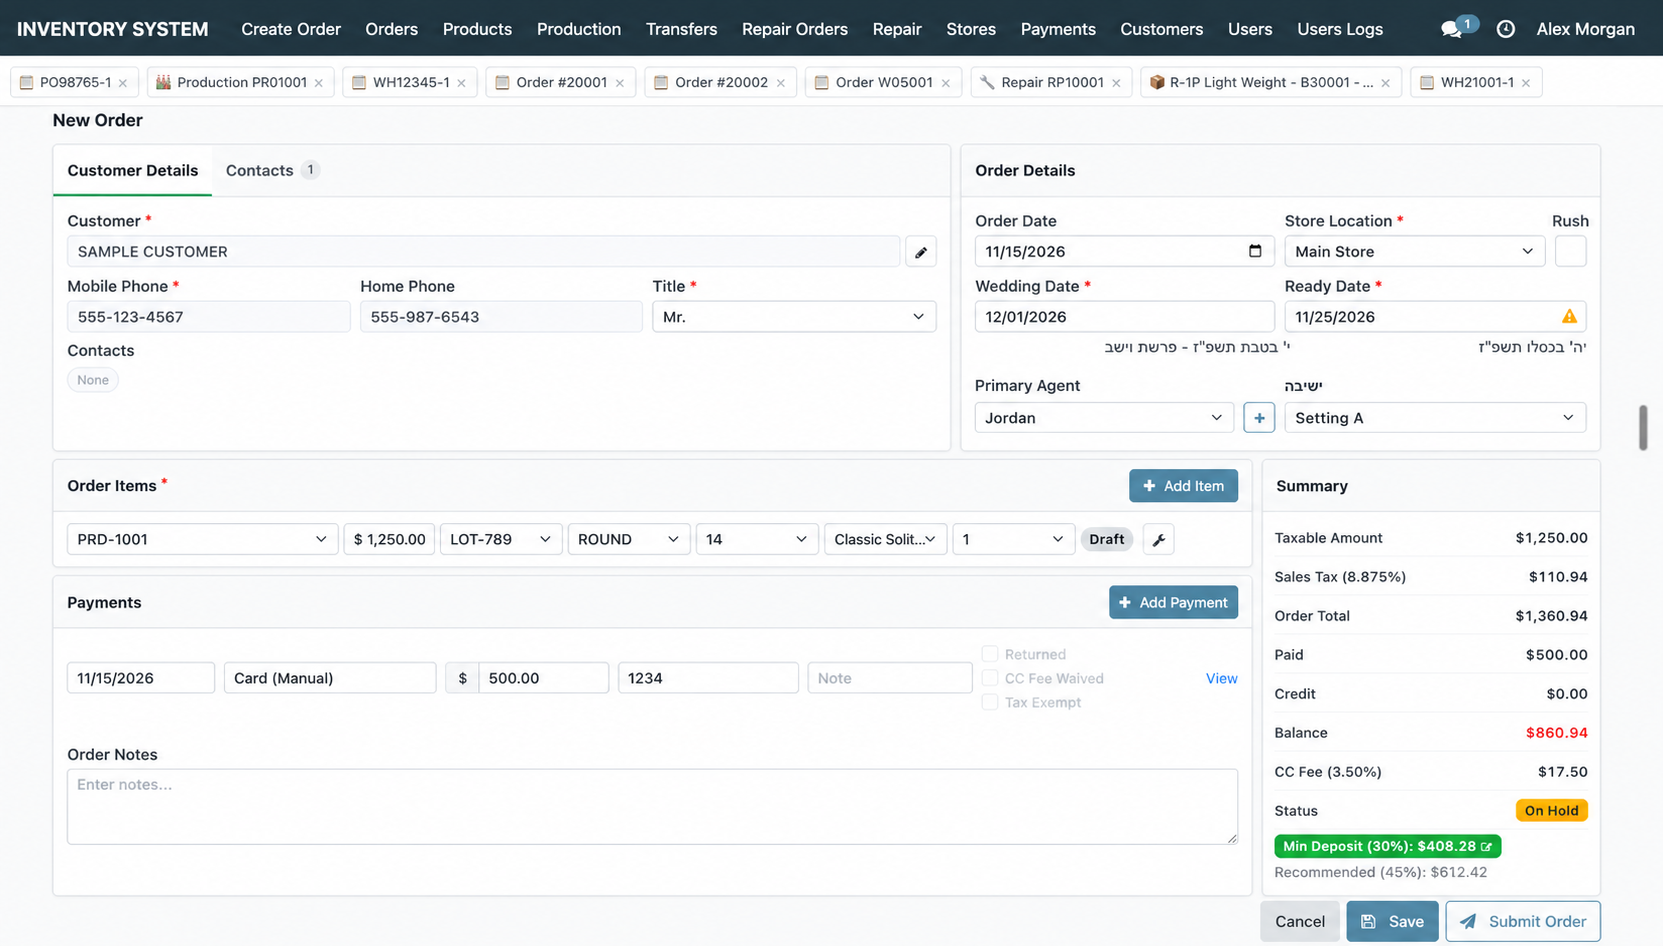Switch to Repair RP10001 tab
The width and height of the screenshot is (1663, 946).
pyautogui.click(x=1051, y=83)
